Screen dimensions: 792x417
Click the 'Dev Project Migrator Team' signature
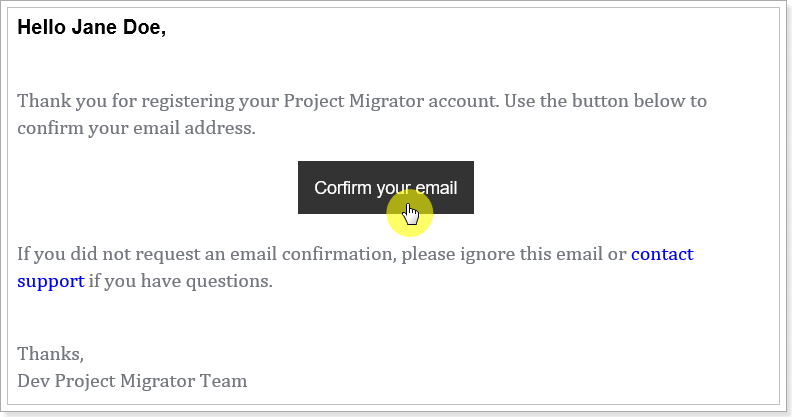pyautogui.click(x=132, y=381)
